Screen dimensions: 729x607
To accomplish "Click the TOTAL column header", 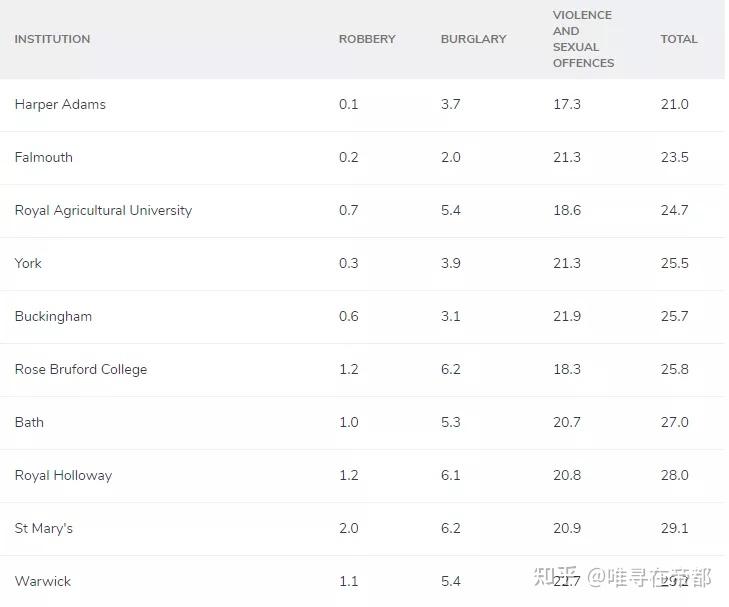I will click(678, 39).
